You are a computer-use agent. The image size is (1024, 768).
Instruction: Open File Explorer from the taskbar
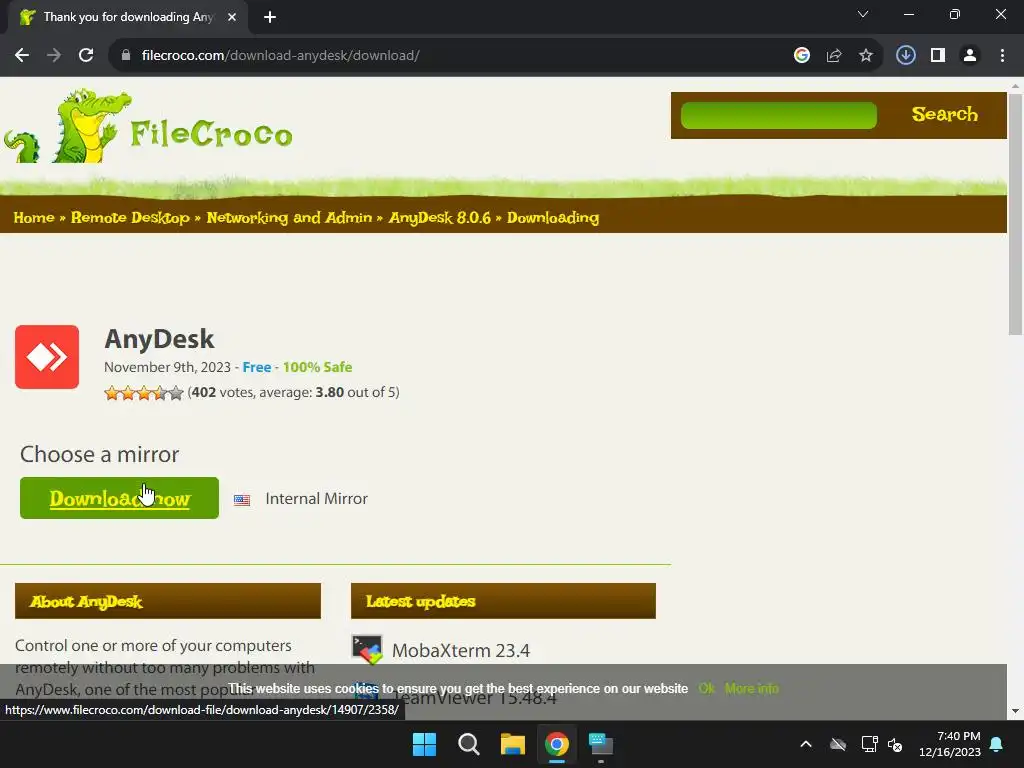tap(513, 744)
